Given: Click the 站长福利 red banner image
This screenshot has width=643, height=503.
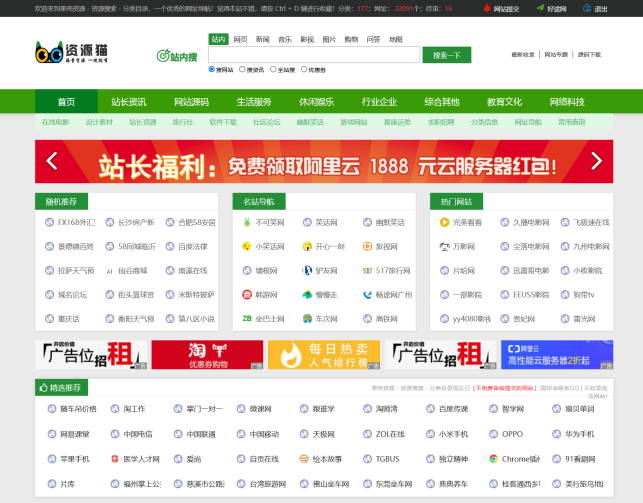Looking at the screenshot, I should (x=324, y=161).
